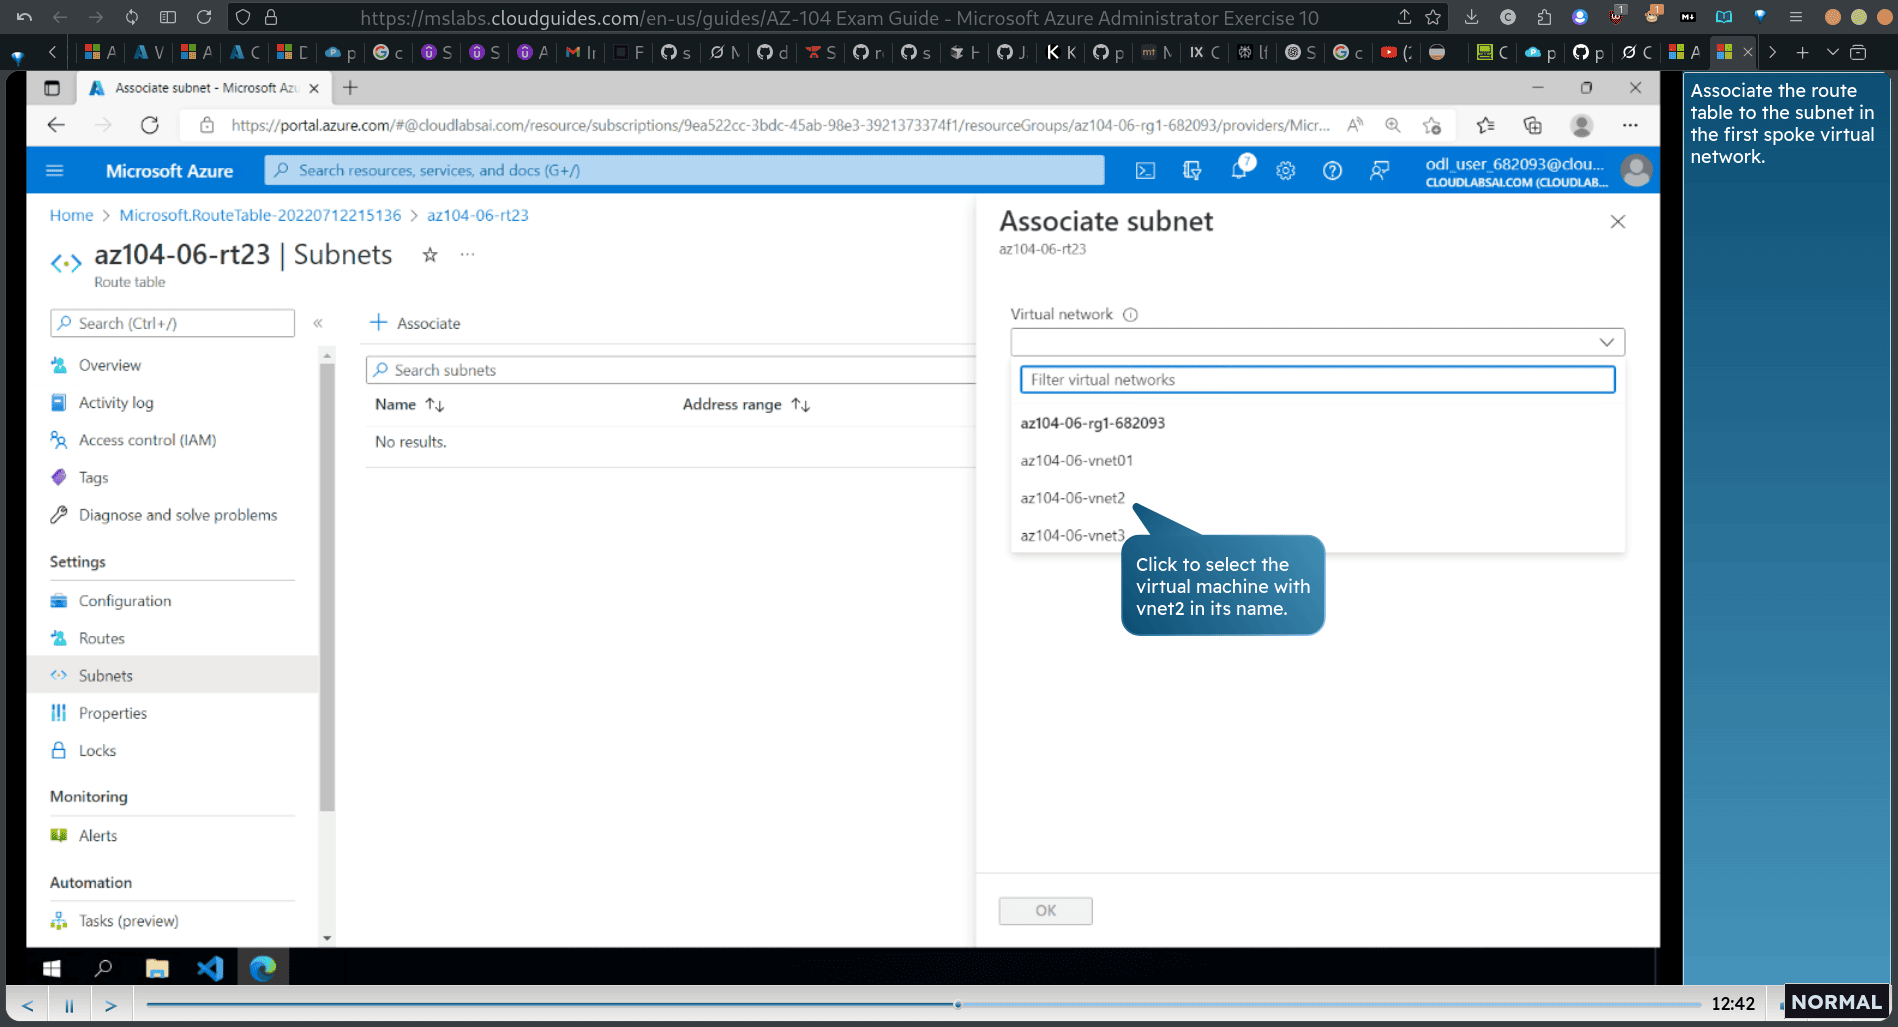This screenshot has width=1898, height=1027.
Task: Open az104-06-rt23 breadcrumb link
Action: [478, 215]
